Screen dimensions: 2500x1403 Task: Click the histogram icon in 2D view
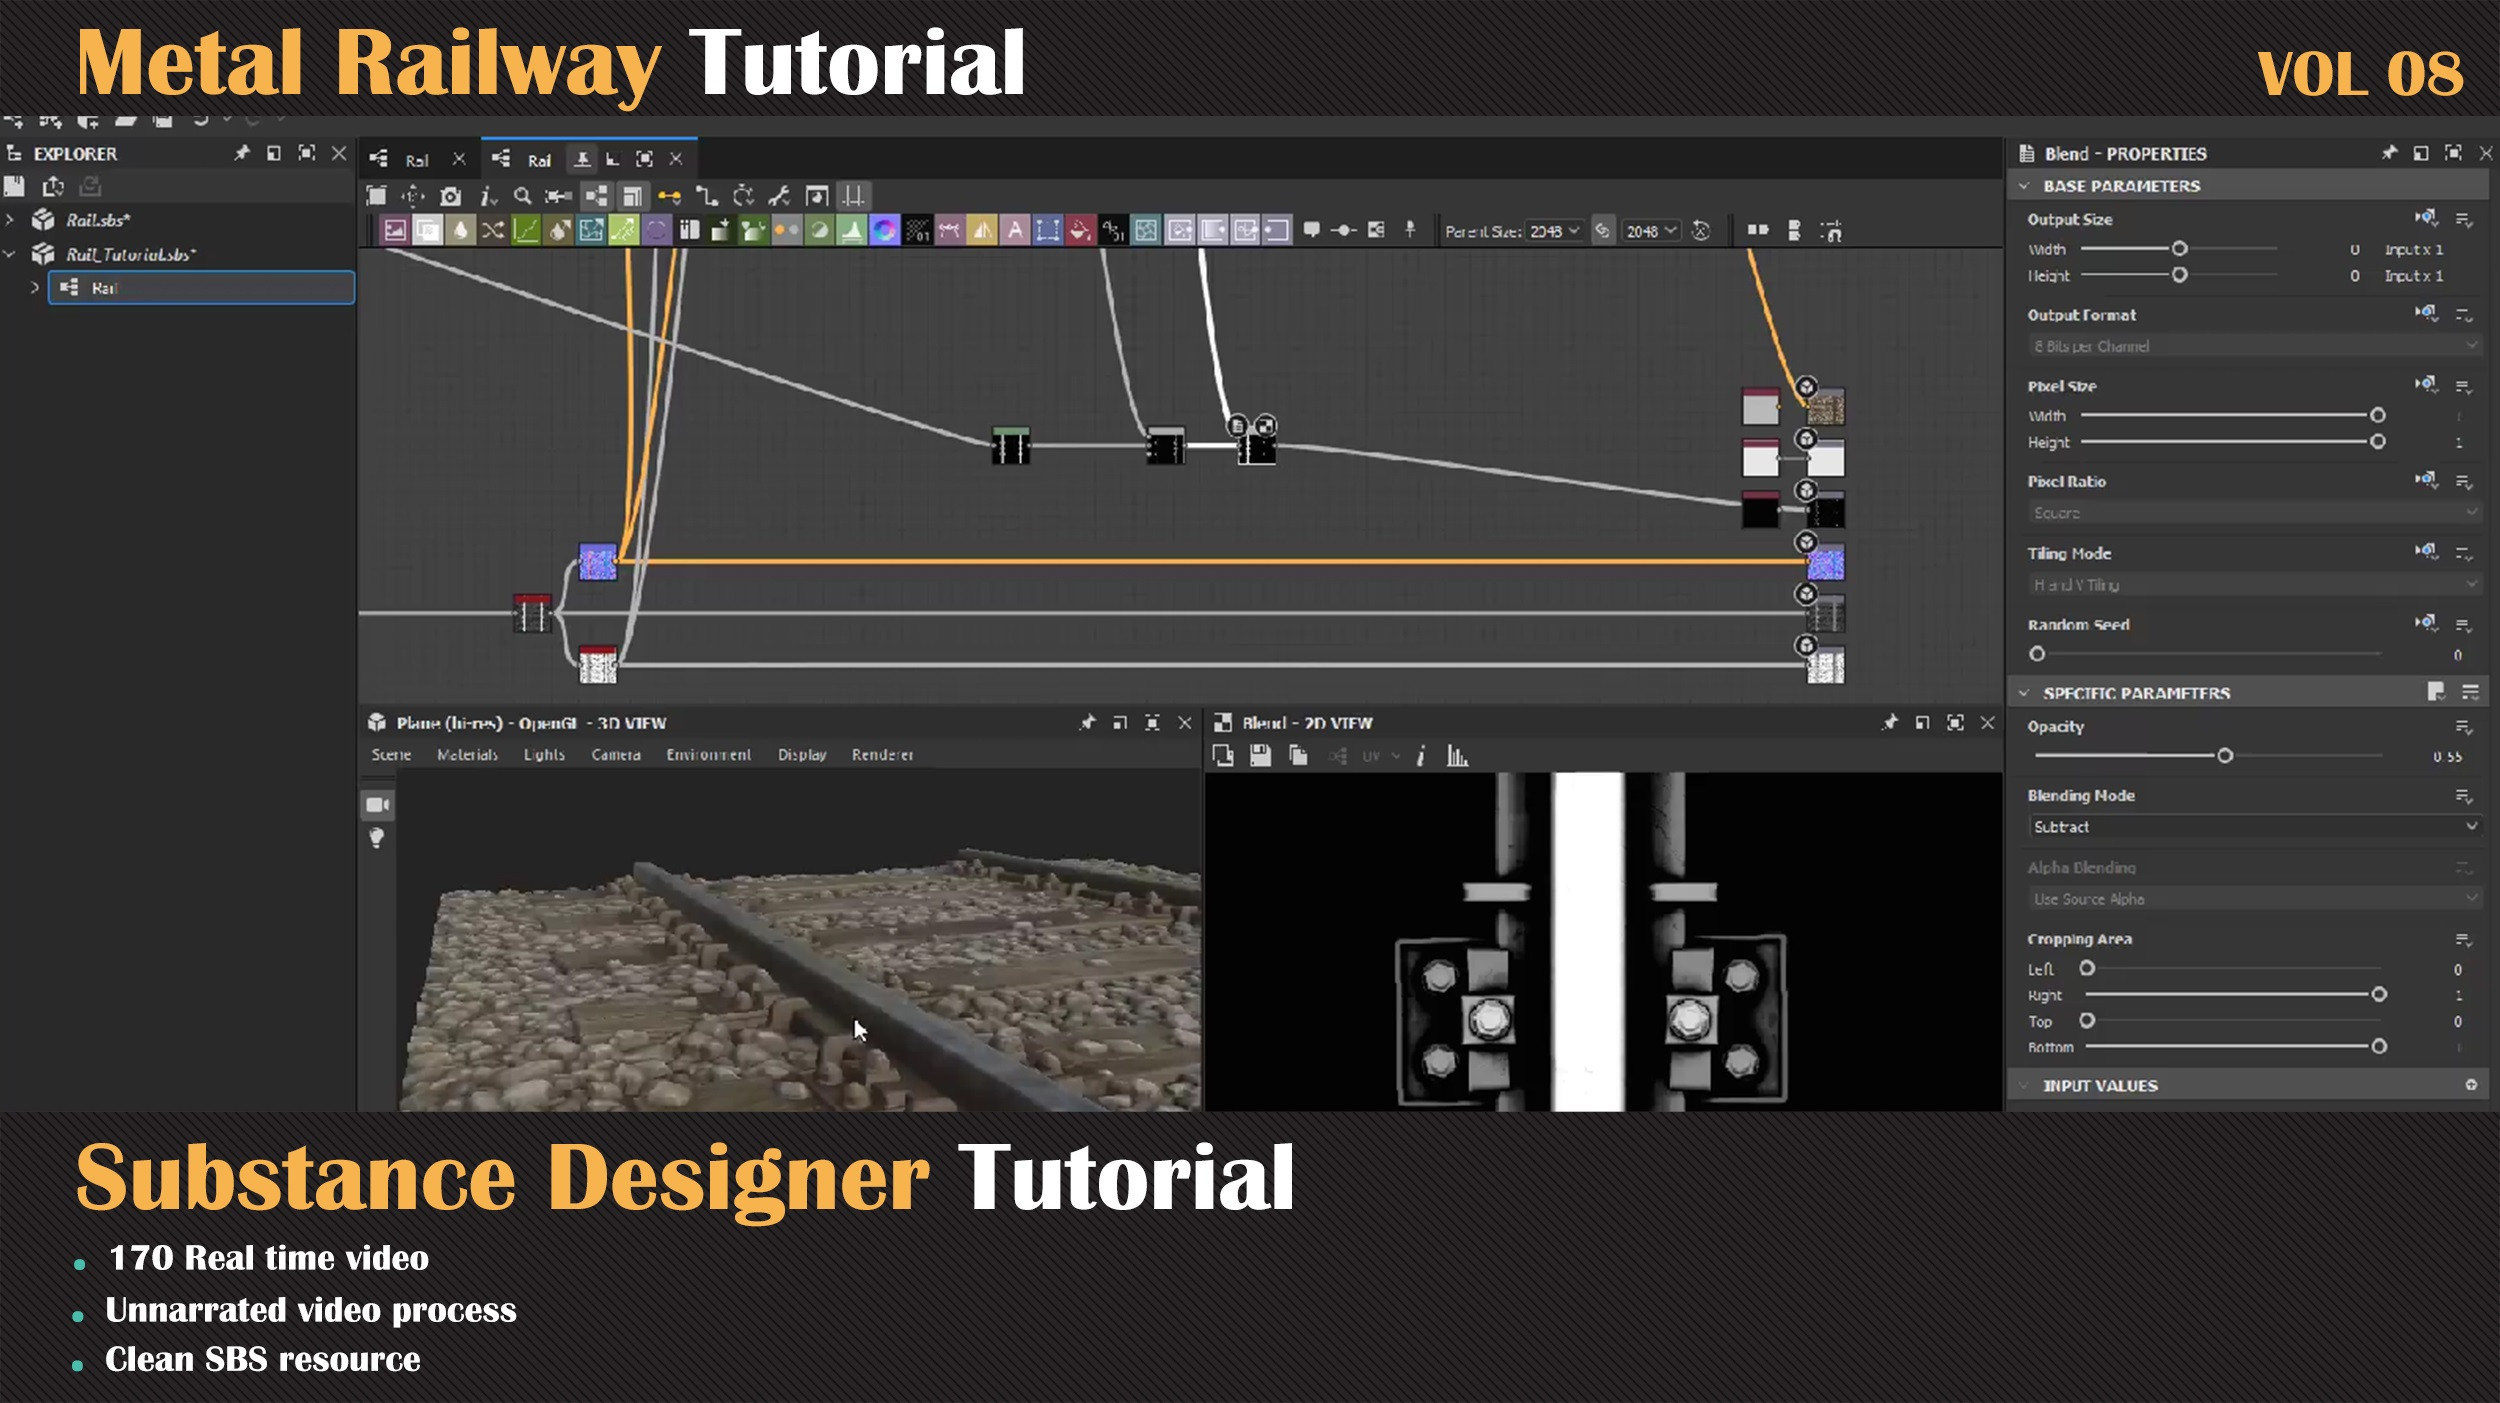point(1457,756)
